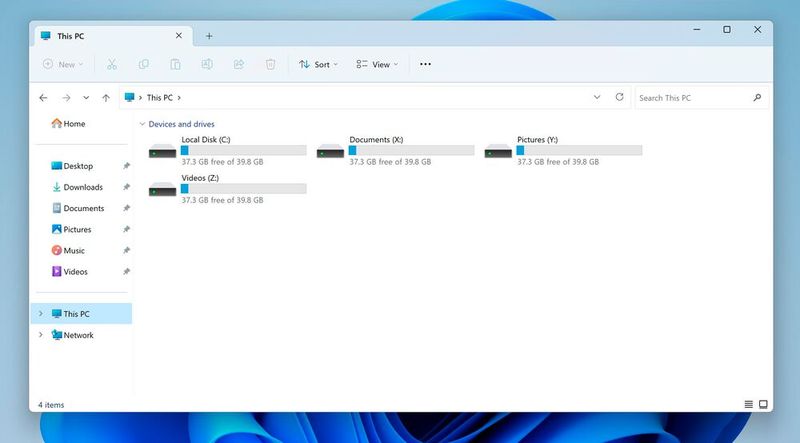Go forward with the right arrow

tap(66, 97)
